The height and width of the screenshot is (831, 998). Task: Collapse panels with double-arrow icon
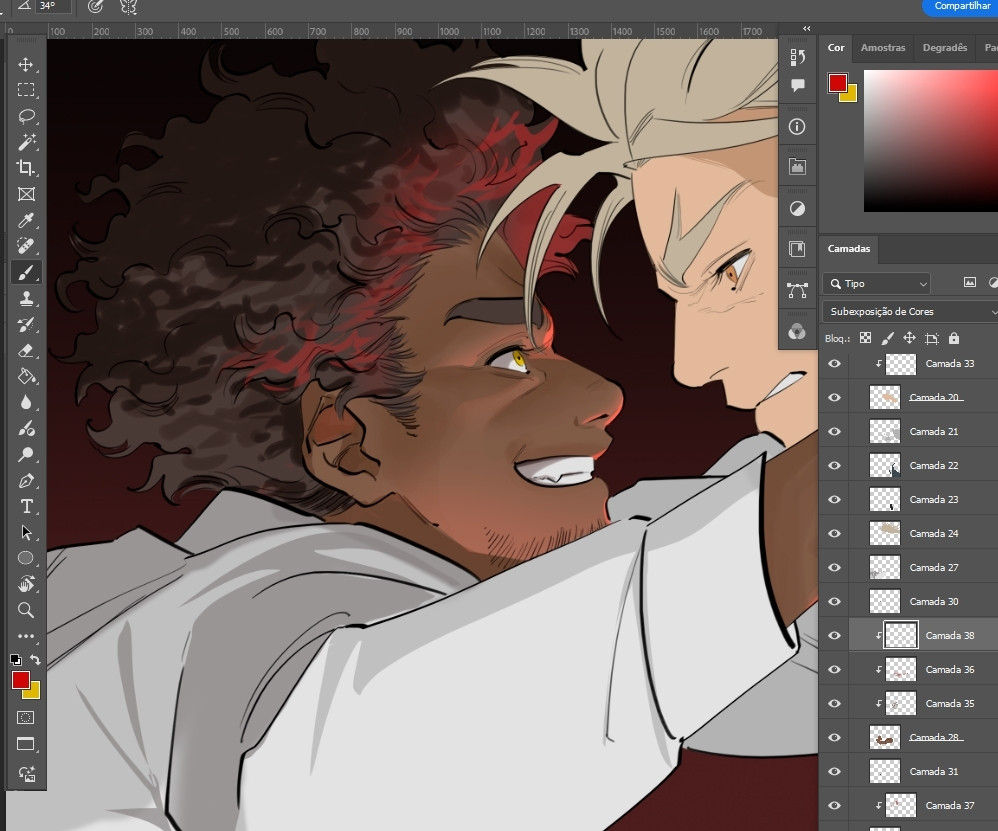pyautogui.click(x=806, y=29)
